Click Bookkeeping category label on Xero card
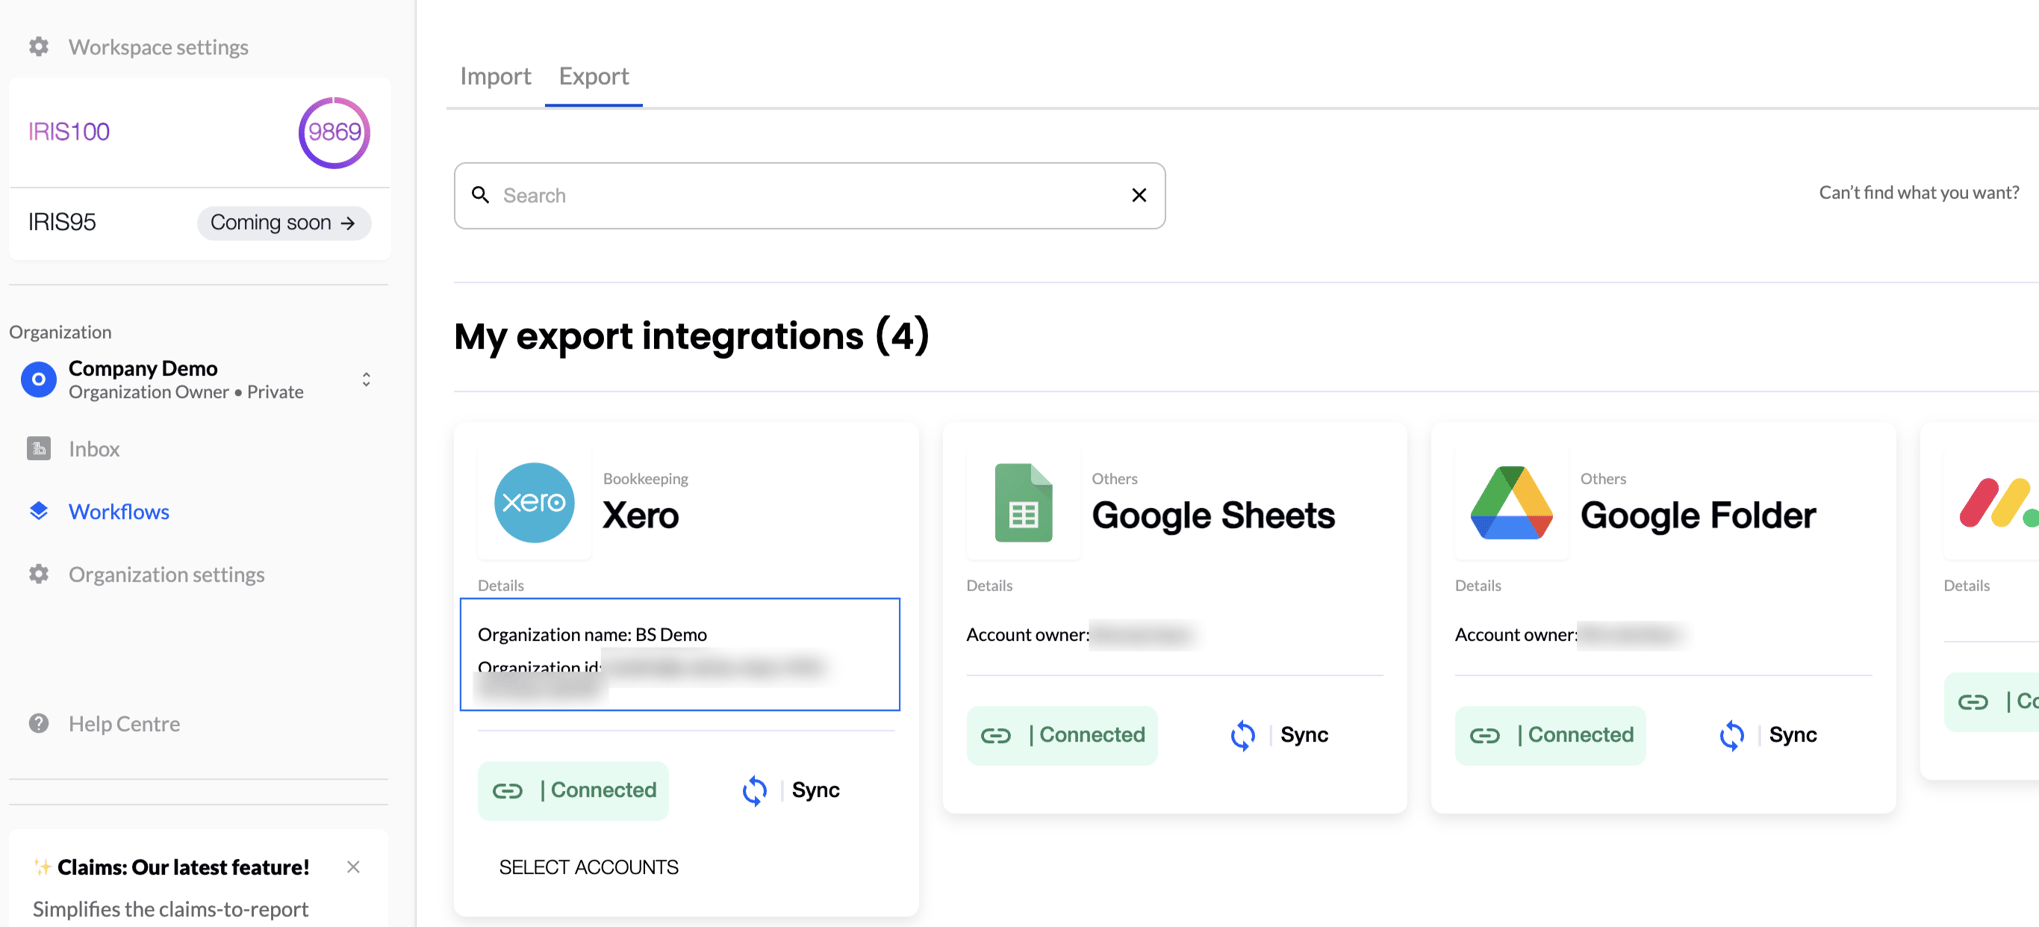Screen dimensions: 2039x927 (645, 479)
